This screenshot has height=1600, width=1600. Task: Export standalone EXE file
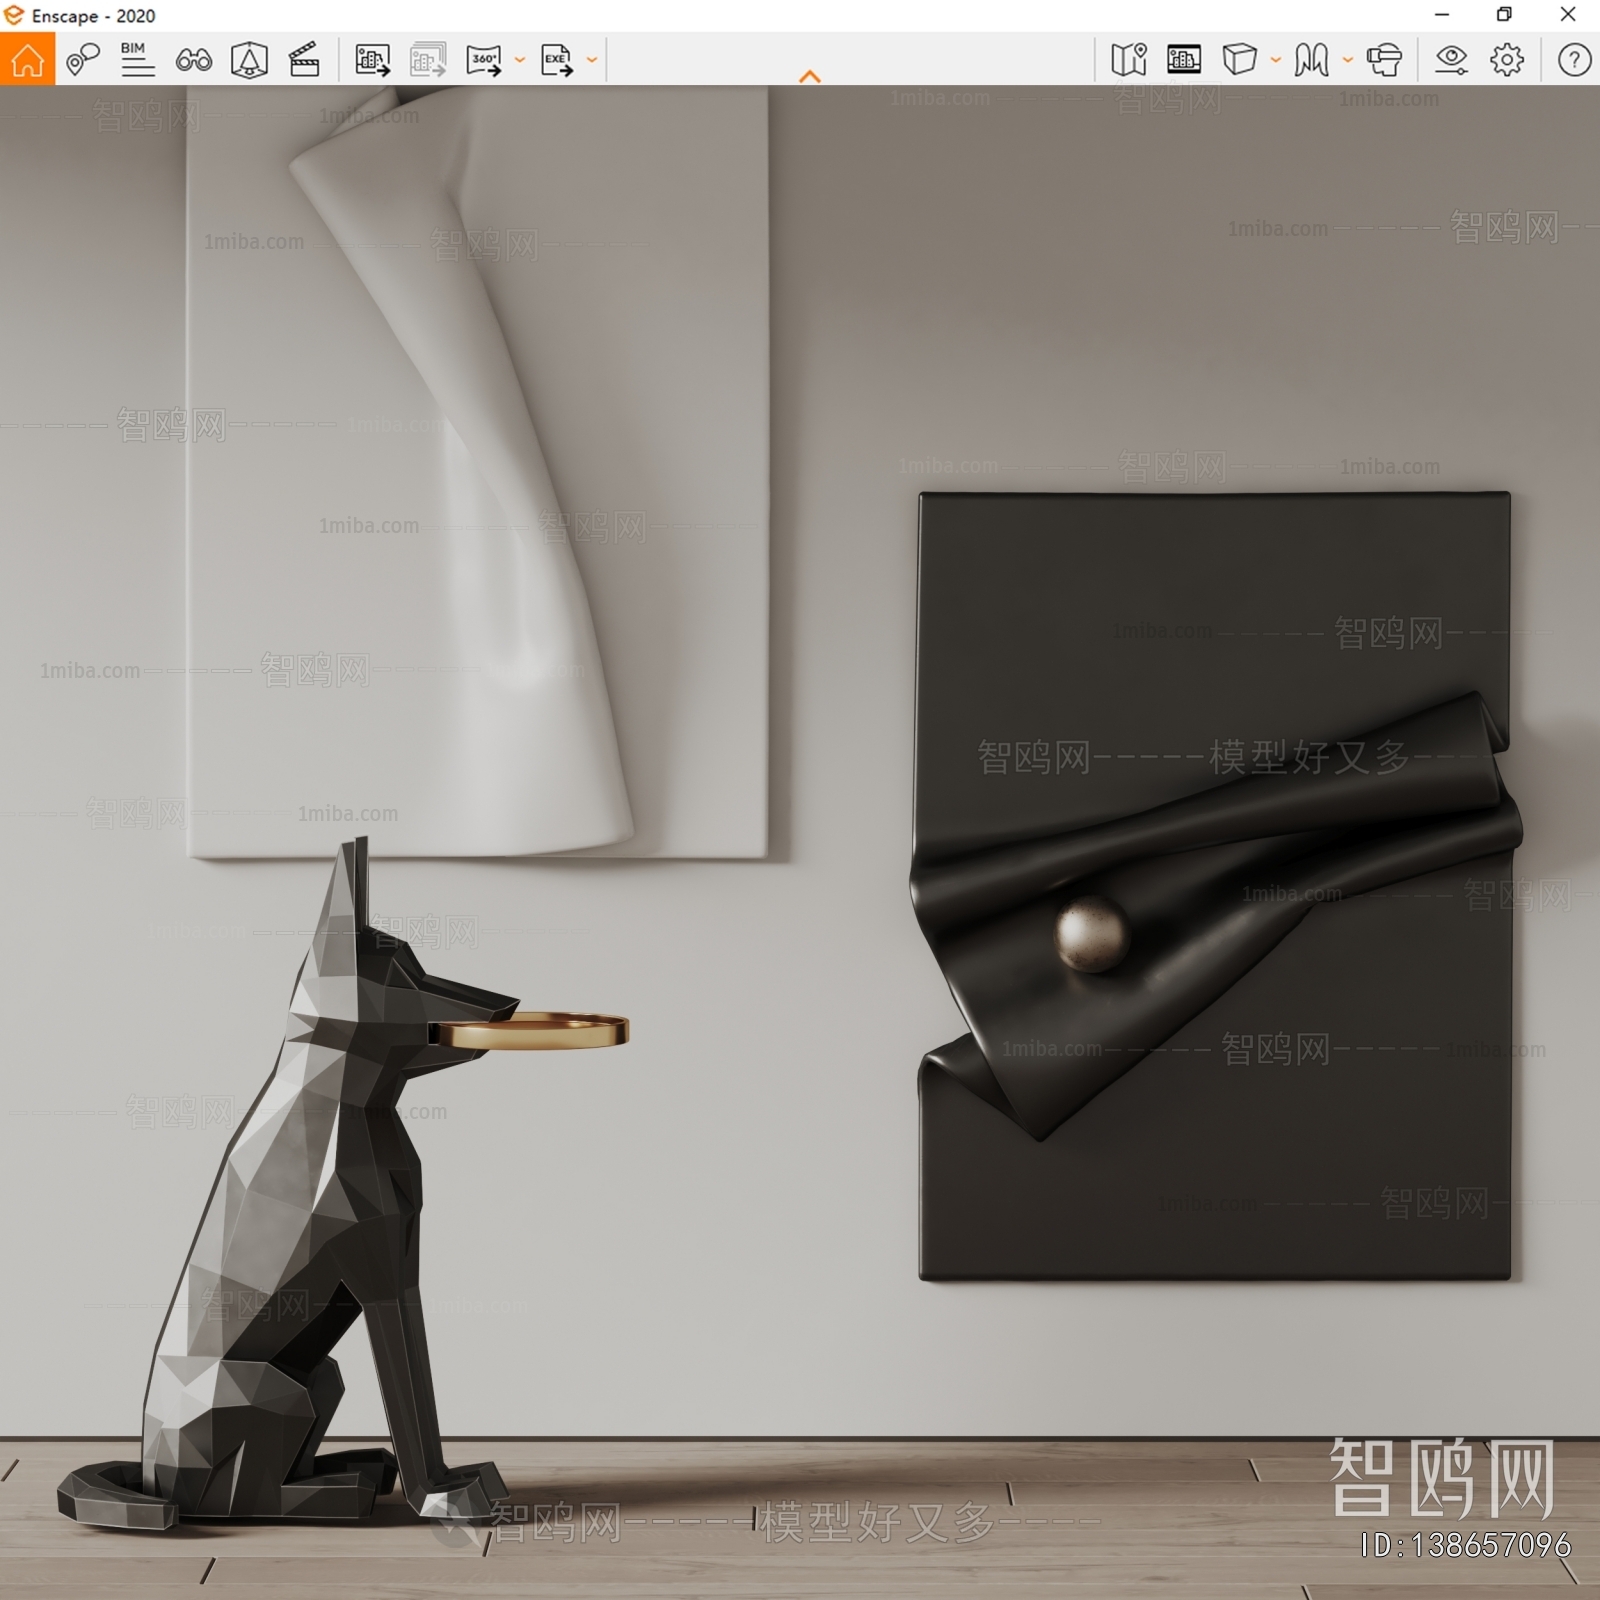tap(557, 60)
